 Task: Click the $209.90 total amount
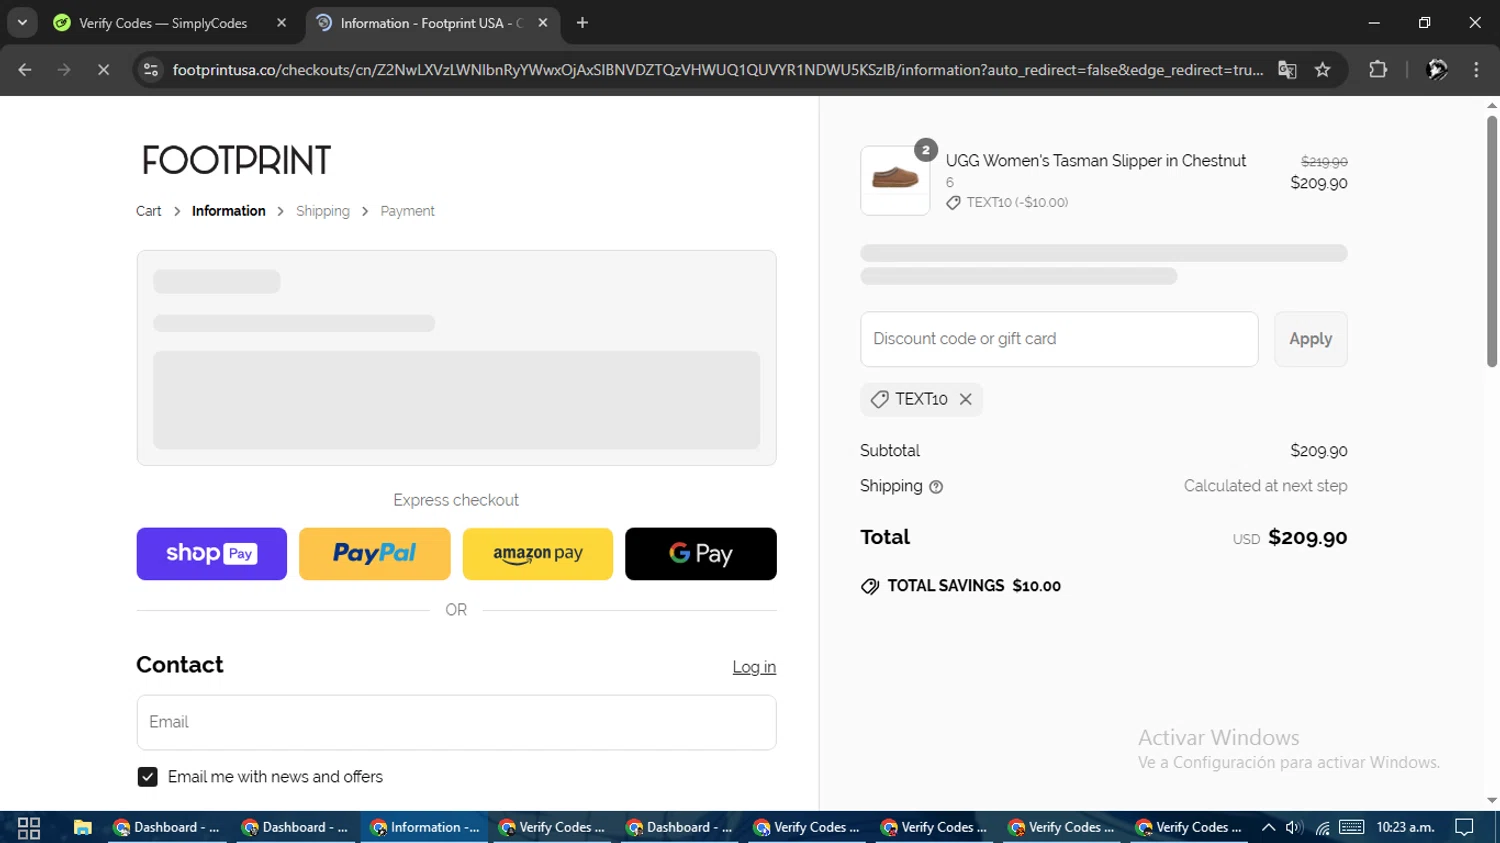(x=1308, y=538)
